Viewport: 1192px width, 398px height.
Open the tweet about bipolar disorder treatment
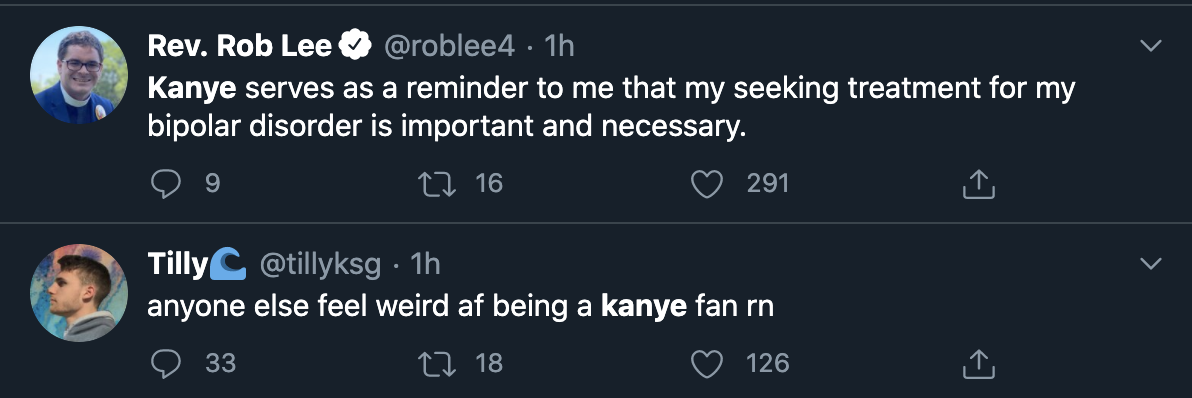point(611,108)
